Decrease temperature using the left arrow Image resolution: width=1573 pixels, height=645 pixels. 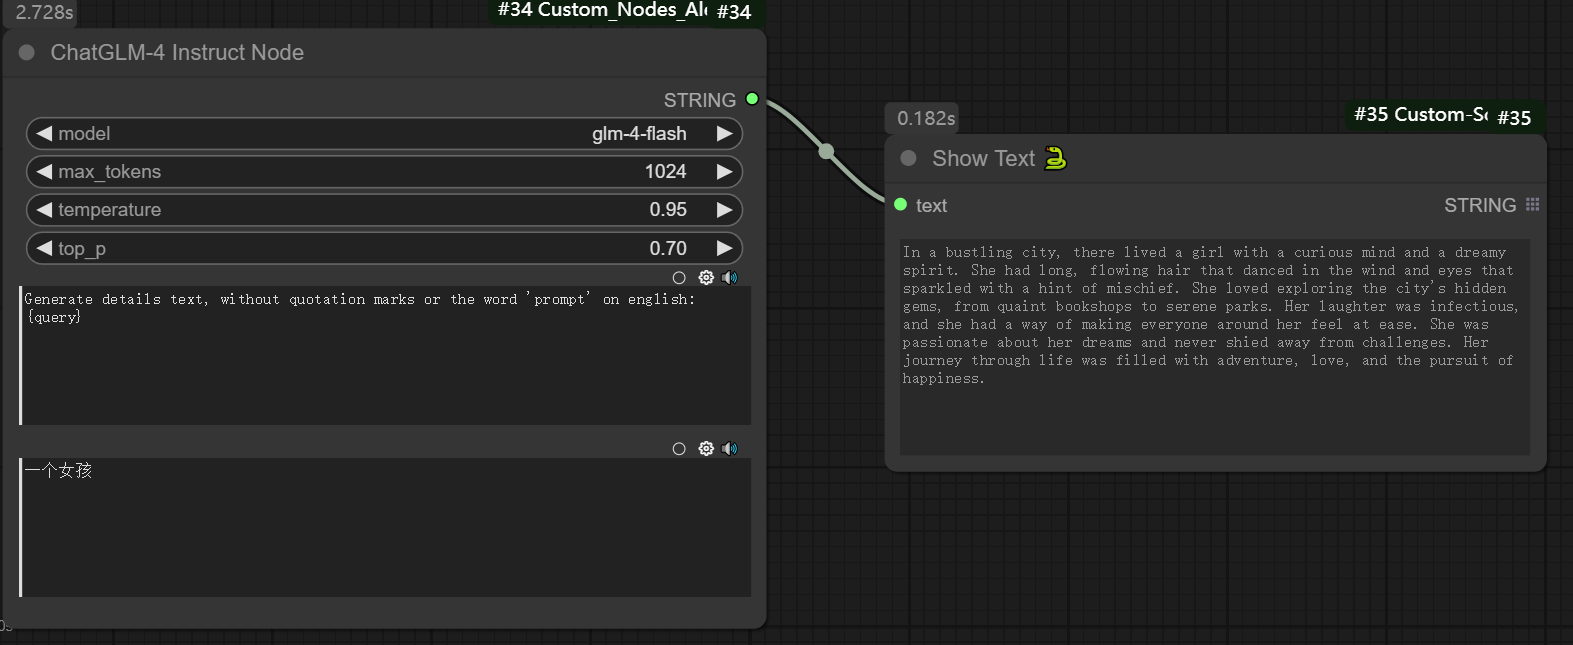coord(44,210)
